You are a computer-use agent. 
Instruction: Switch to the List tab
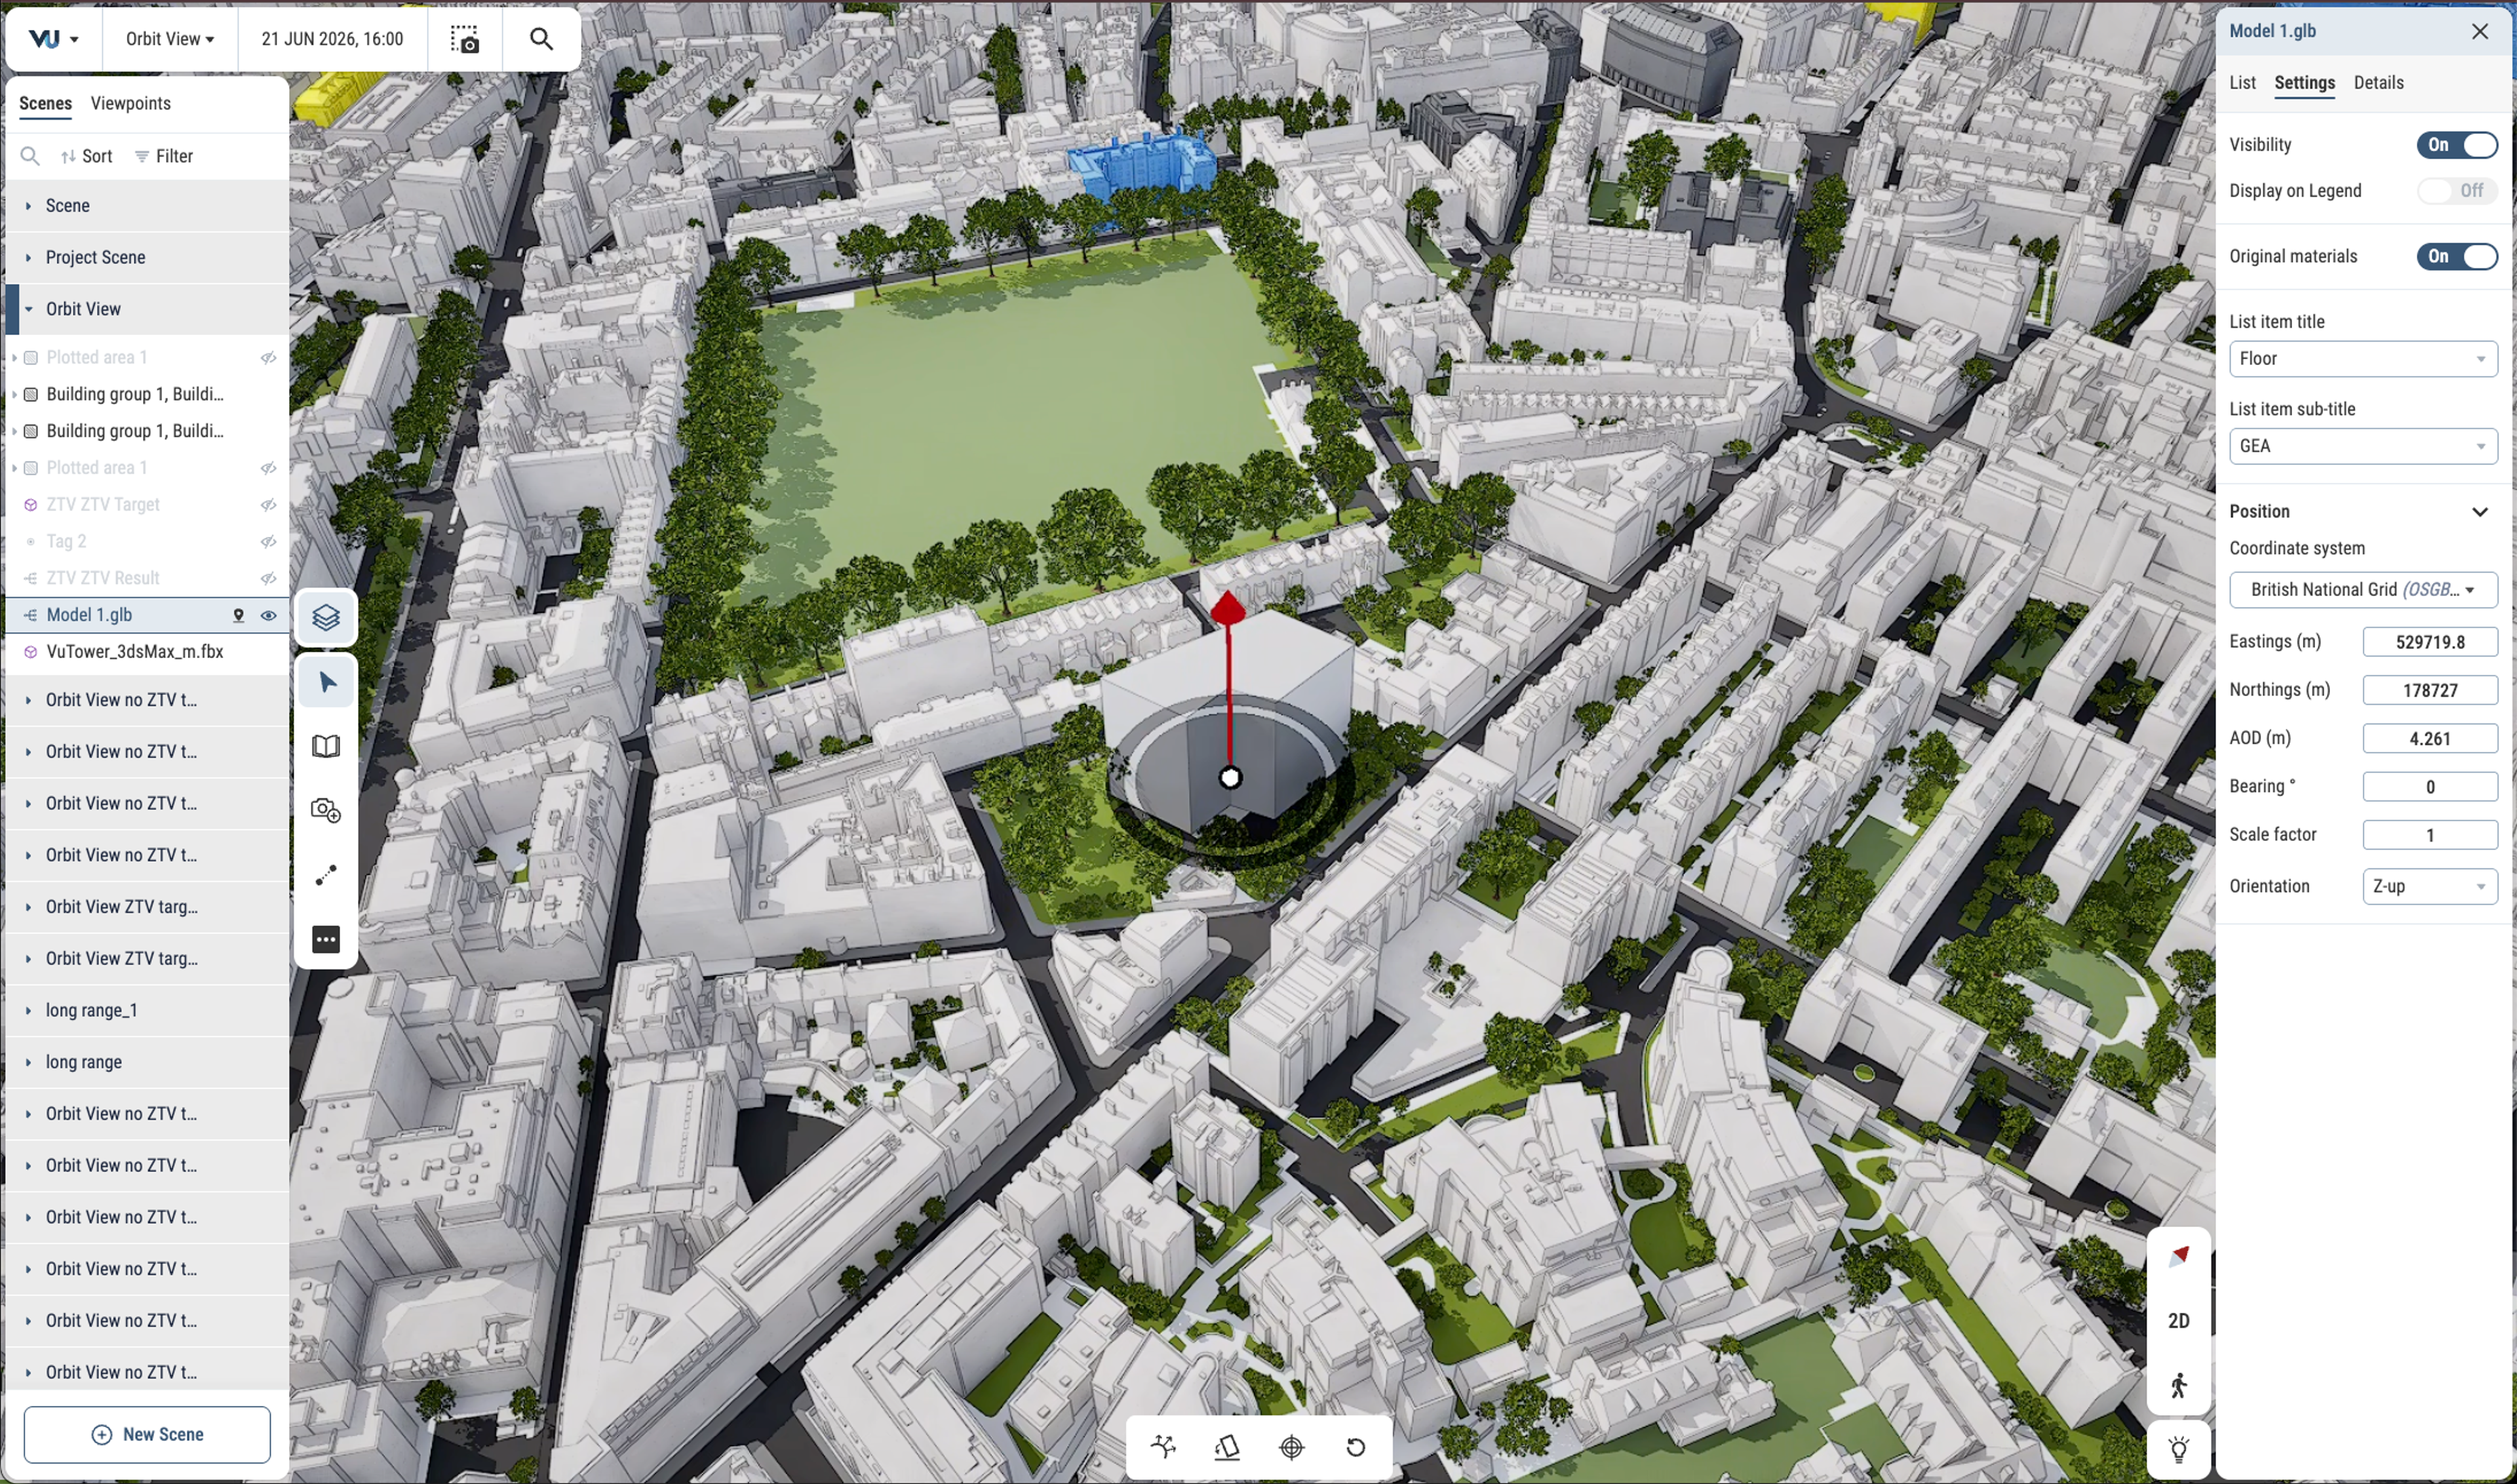pyautogui.click(x=2241, y=83)
